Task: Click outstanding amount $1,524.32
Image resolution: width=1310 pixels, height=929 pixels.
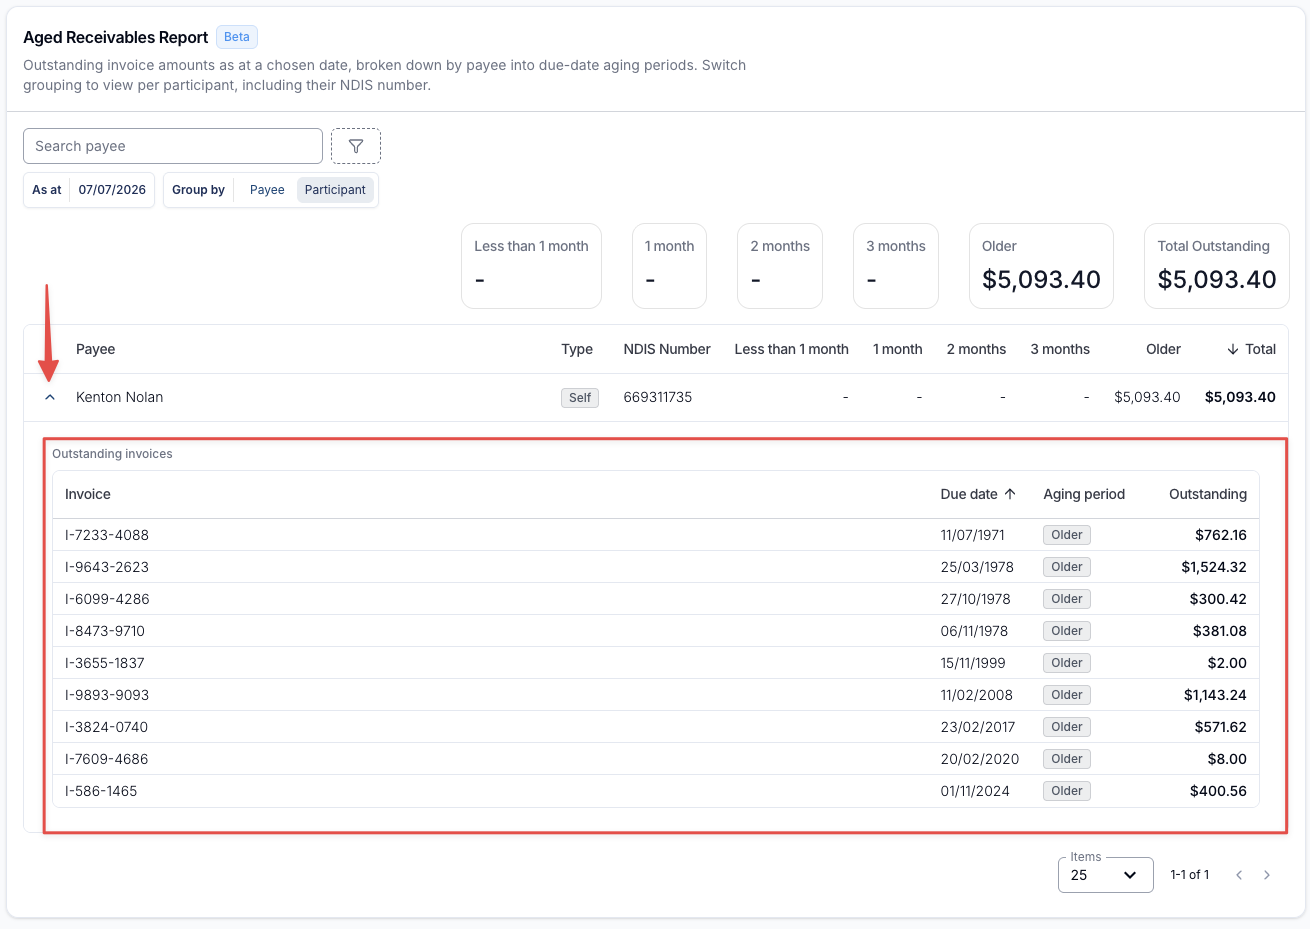Action: (x=1214, y=567)
